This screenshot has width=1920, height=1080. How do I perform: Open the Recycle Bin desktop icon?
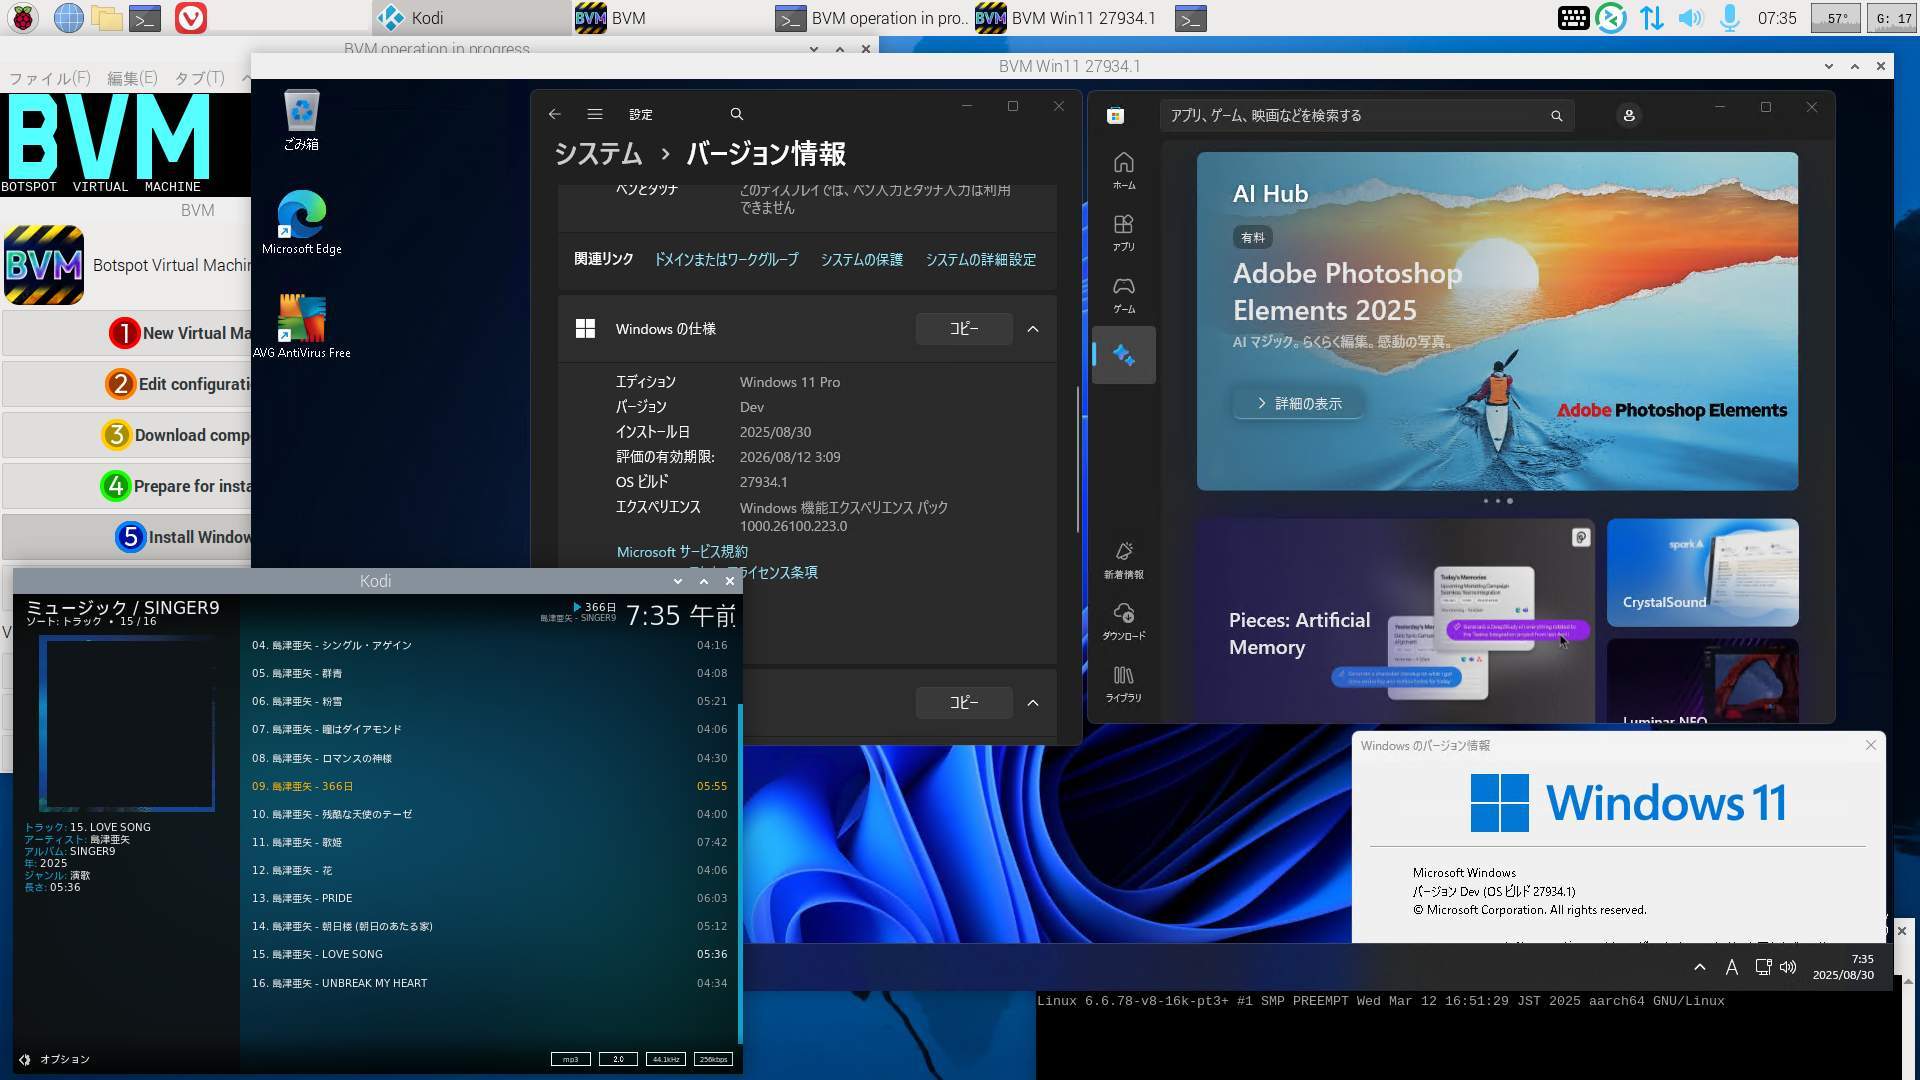coord(301,119)
